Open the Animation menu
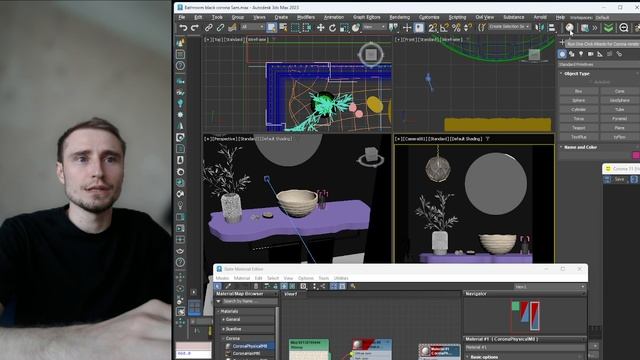The height and width of the screenshot is (360, 640). (x=334, y=17)
